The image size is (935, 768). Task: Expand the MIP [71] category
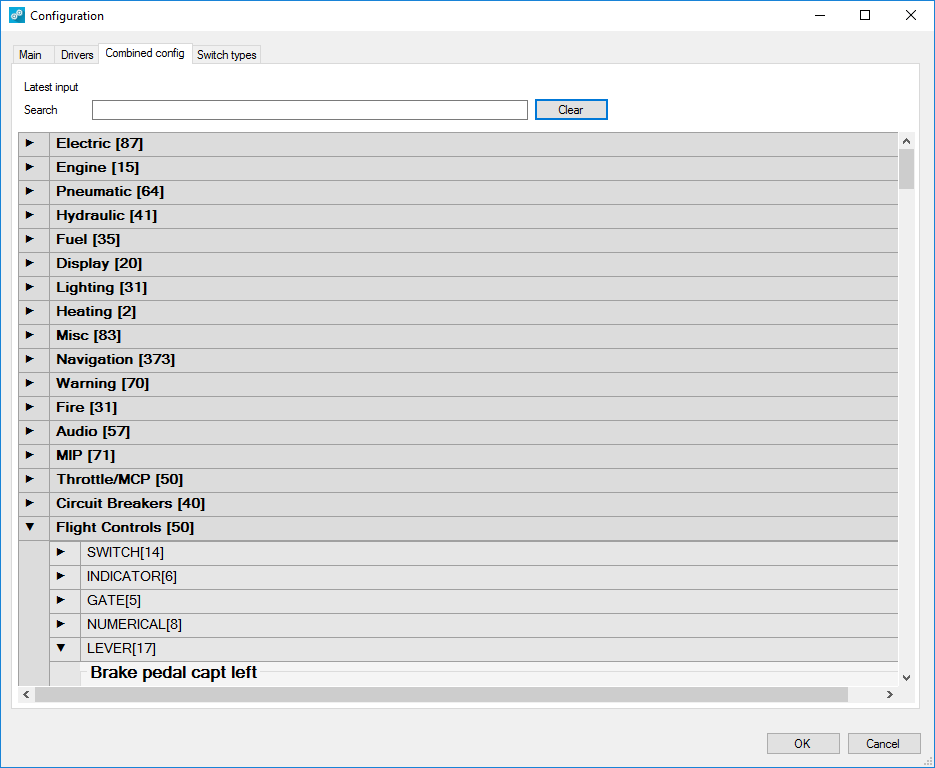(x=30, y=455)
